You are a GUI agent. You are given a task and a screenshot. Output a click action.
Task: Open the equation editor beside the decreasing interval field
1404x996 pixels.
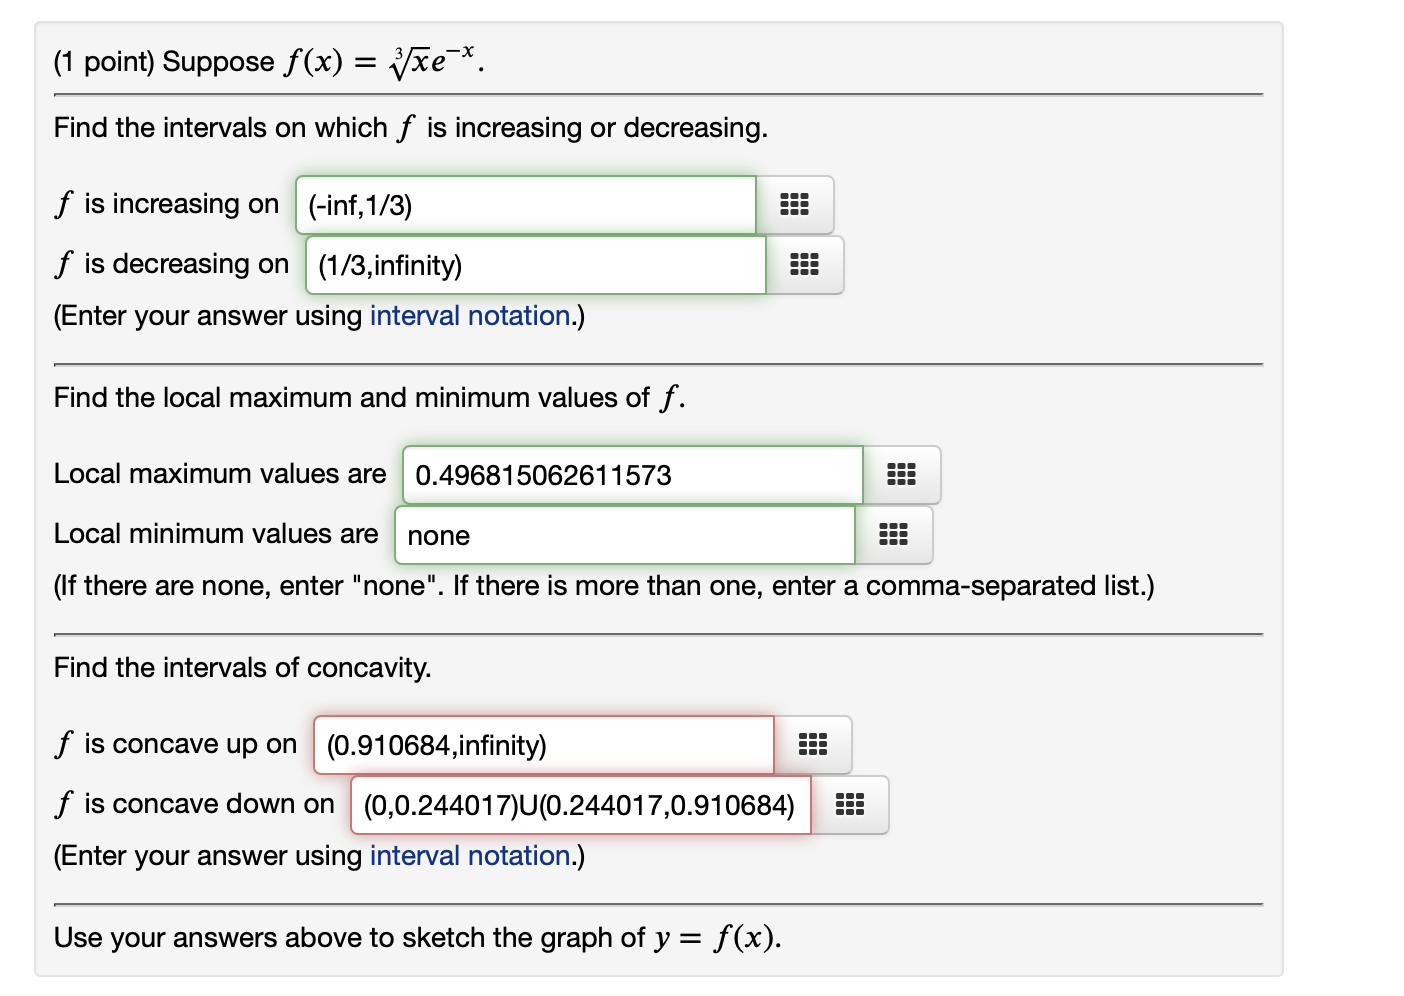pyautogui.click(x=805, y=264)
